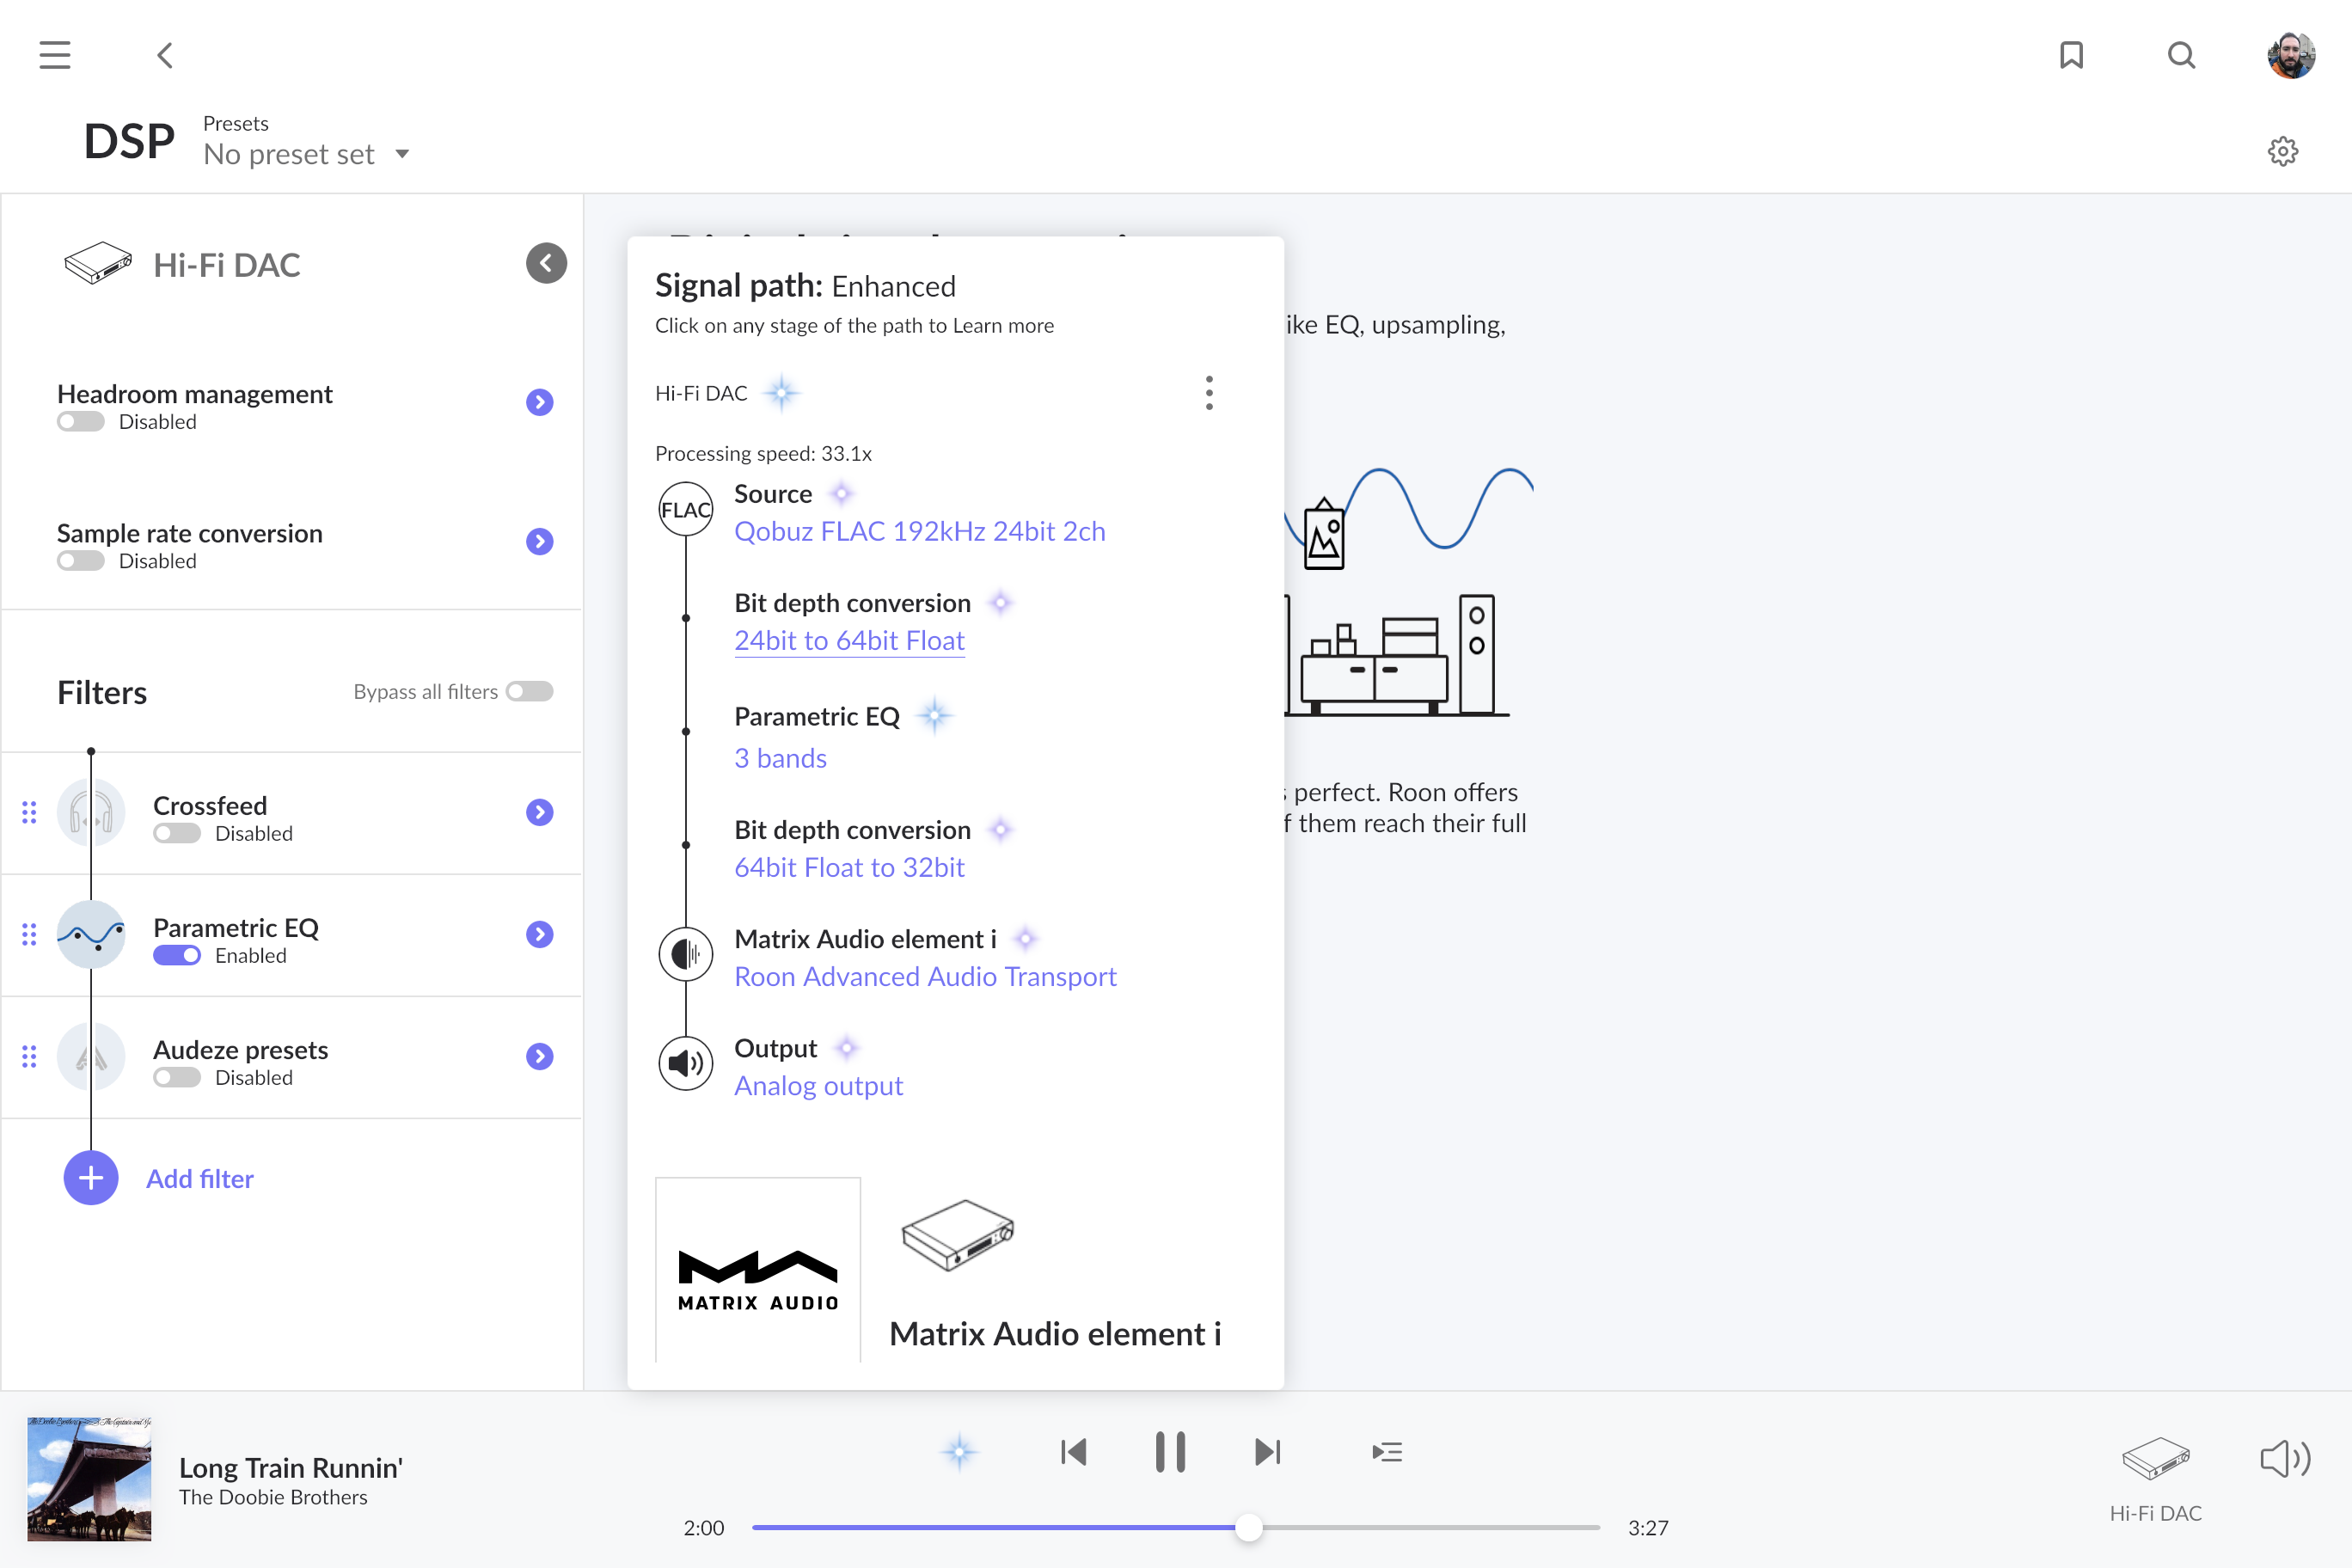2352x1568 pixels.
Task: Disable the Parametric EQ filter switch
Action: click(x=177, y=955)
